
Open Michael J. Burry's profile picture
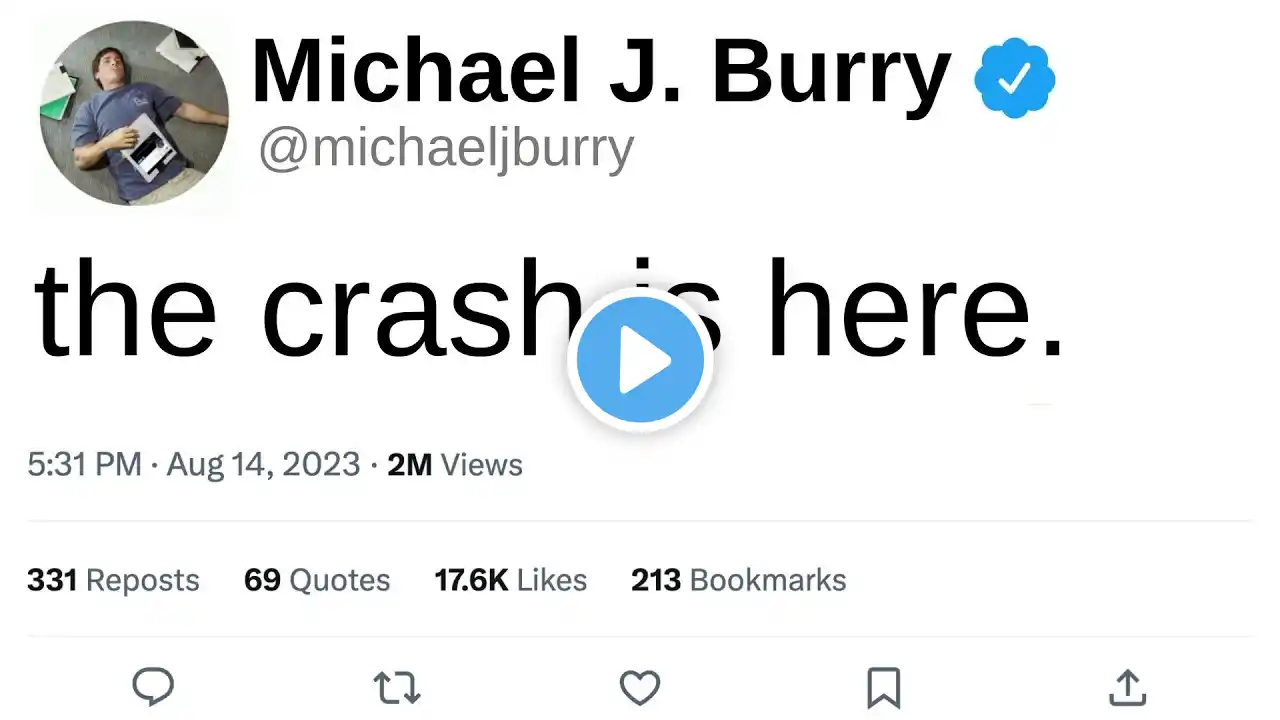(134, 111)
